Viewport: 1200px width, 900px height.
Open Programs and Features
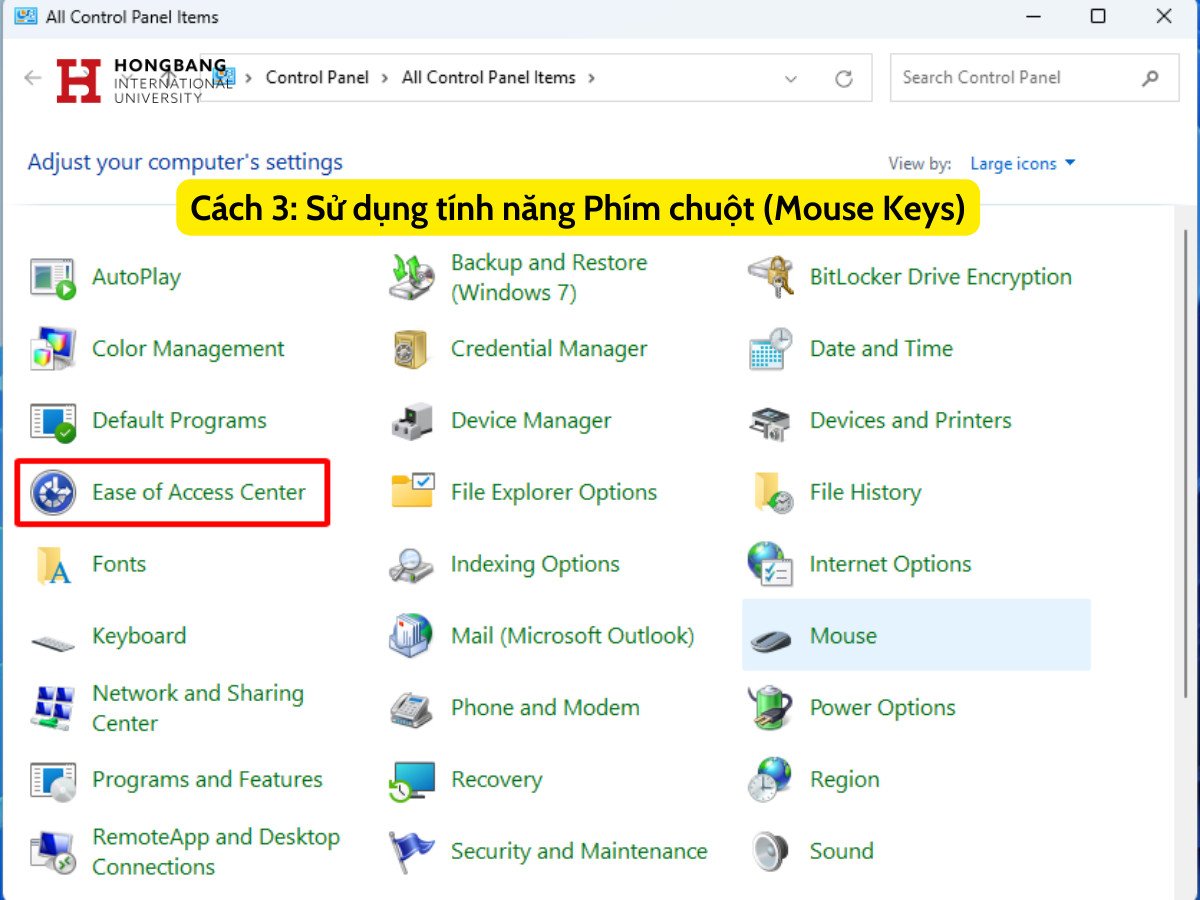coord(207,779)
